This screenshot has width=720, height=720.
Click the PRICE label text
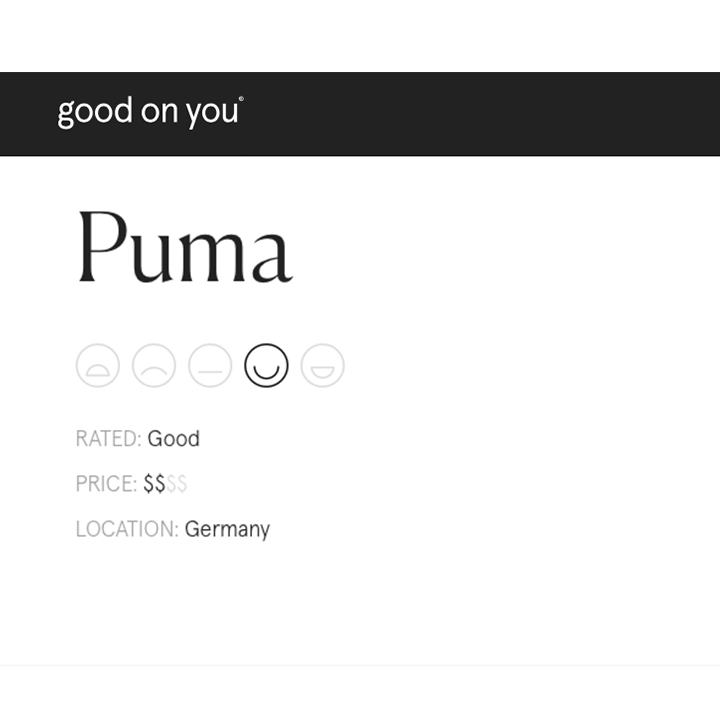107,484
